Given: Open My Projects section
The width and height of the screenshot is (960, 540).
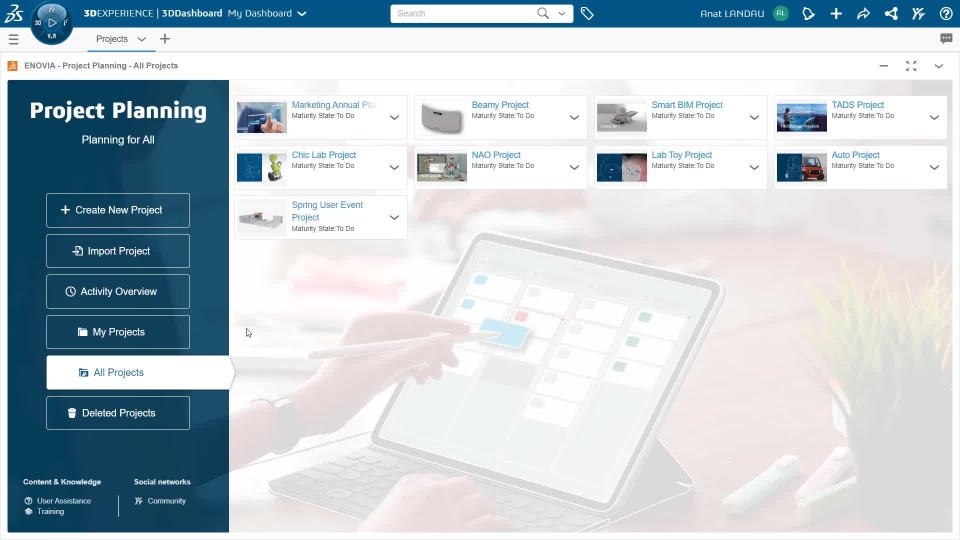Looking at the screenshot, I should [x=118, y=332].
